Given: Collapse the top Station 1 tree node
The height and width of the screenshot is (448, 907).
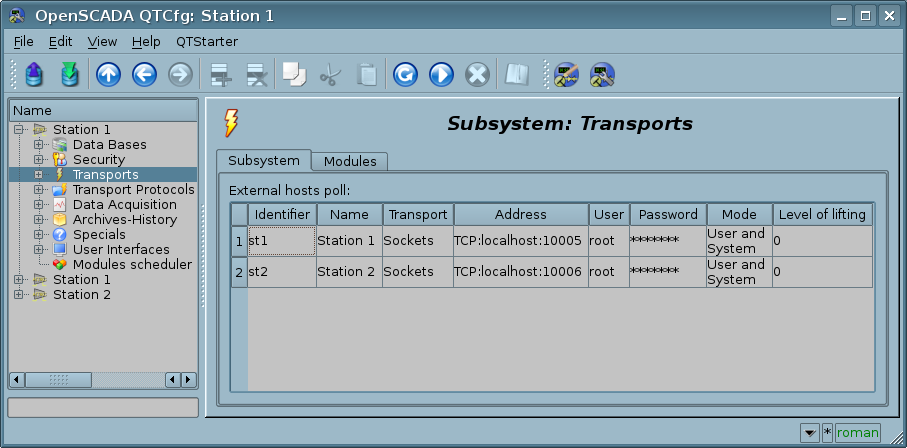Looking at the screenshot, I should (x=19, y=130).
